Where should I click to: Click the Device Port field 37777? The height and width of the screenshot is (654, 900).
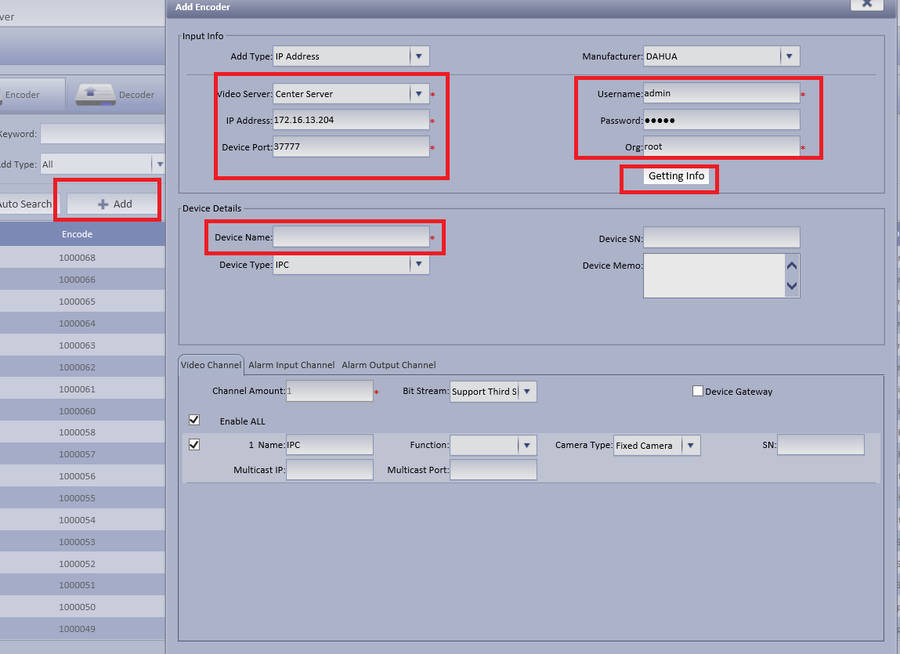tap(351, 146)
